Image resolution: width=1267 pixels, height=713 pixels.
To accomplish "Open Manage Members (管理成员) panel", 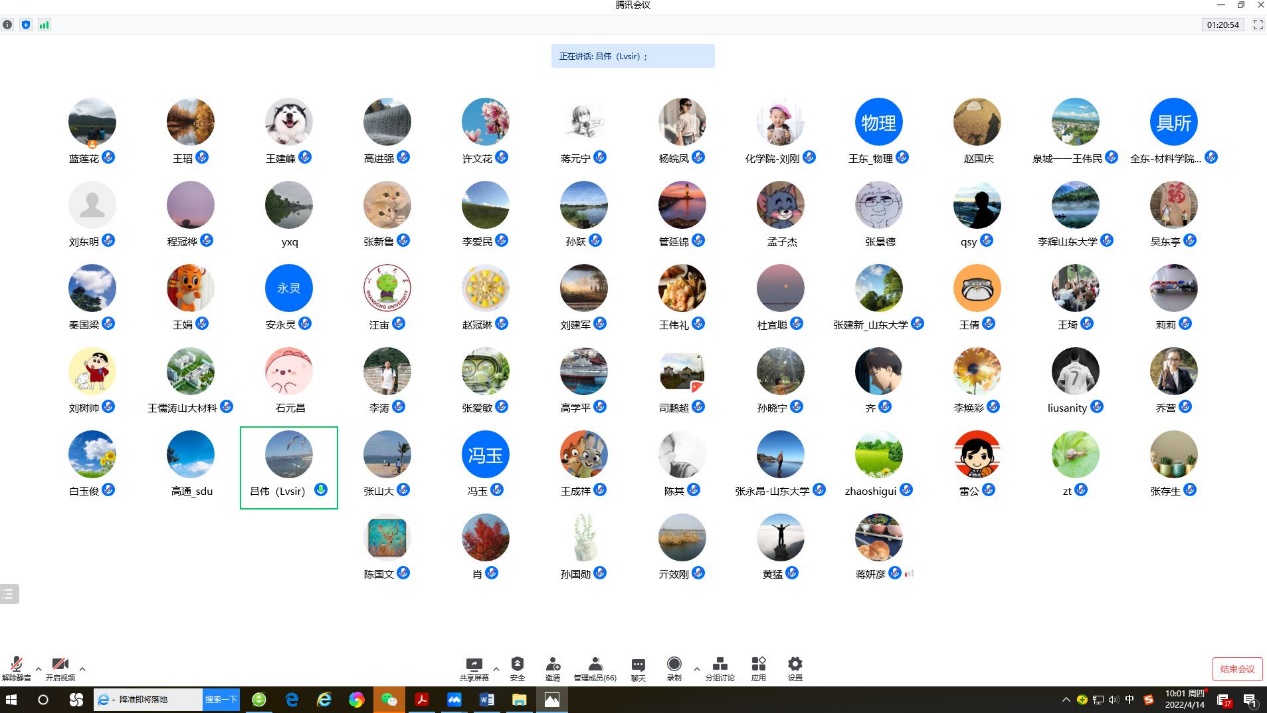I will click(595, 665).
